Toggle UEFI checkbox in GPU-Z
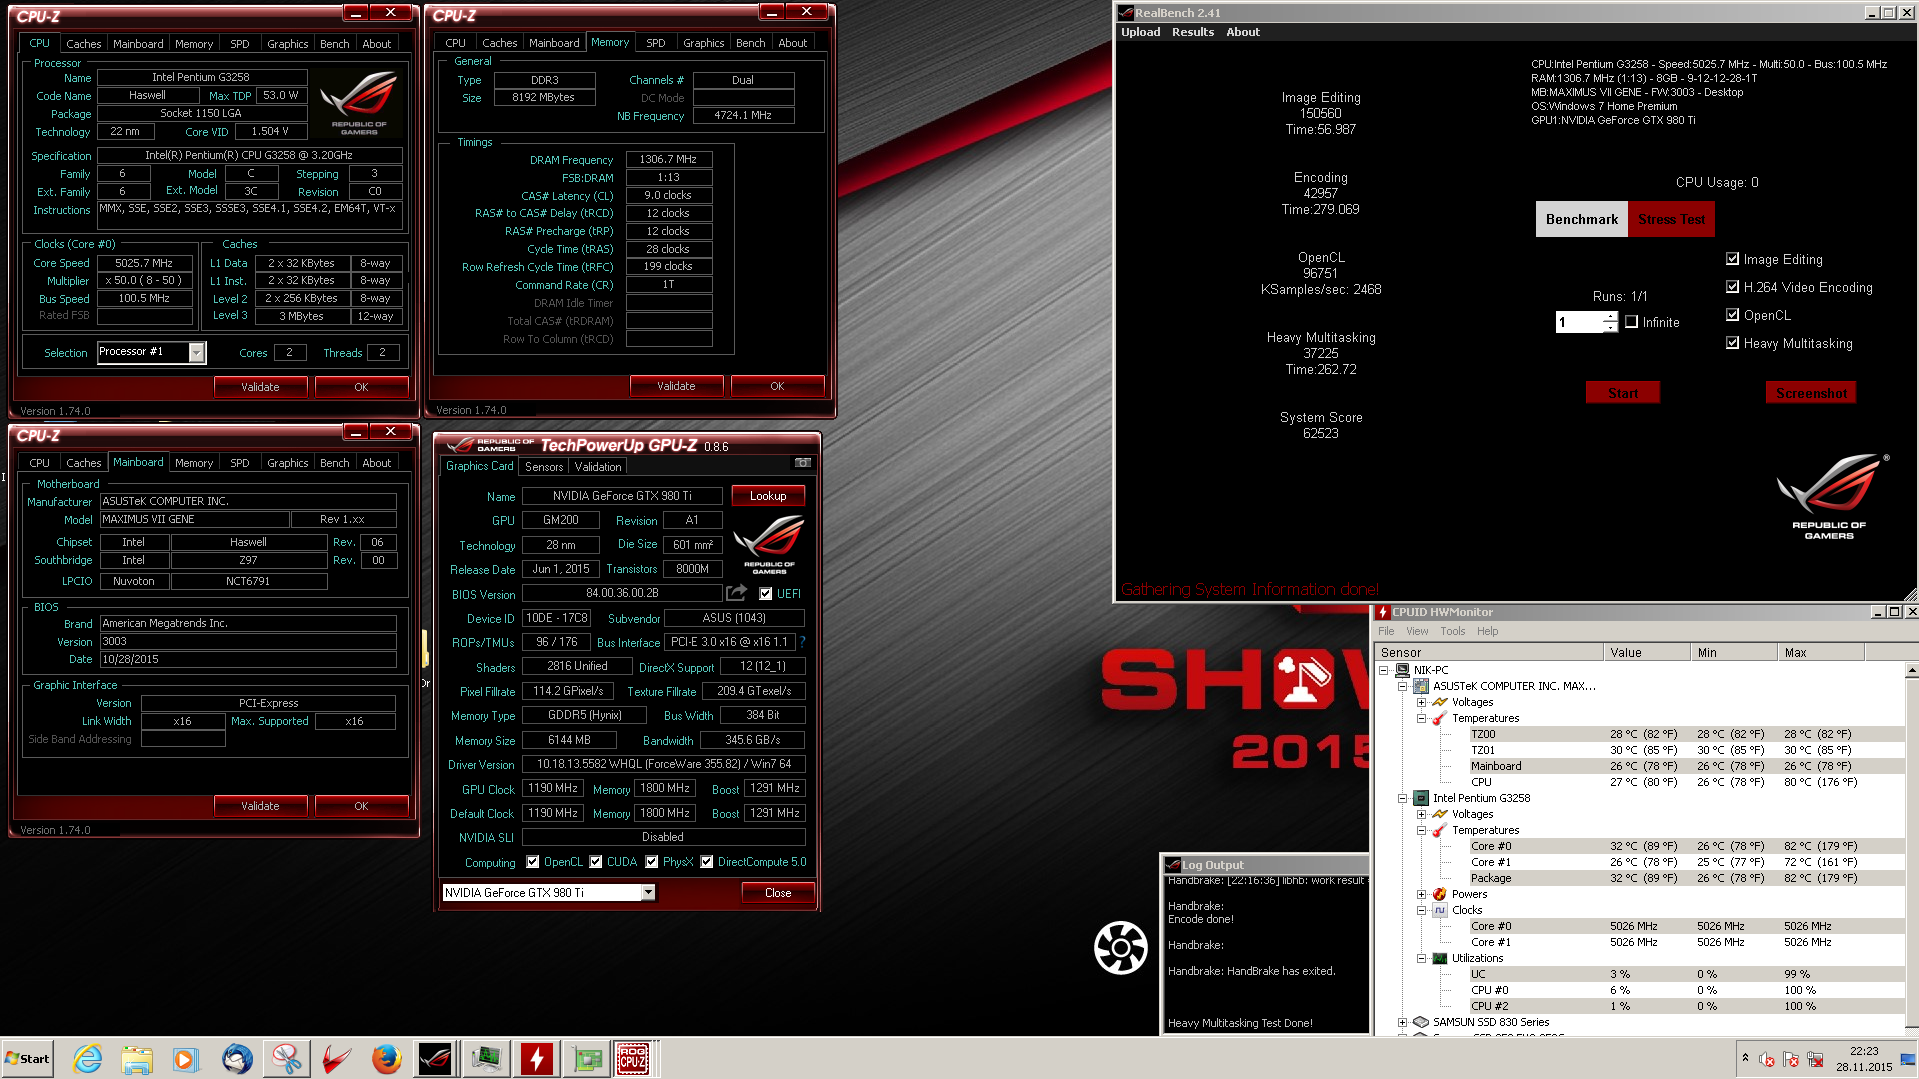The image size is (1919, 1079). tap(765, 594)
